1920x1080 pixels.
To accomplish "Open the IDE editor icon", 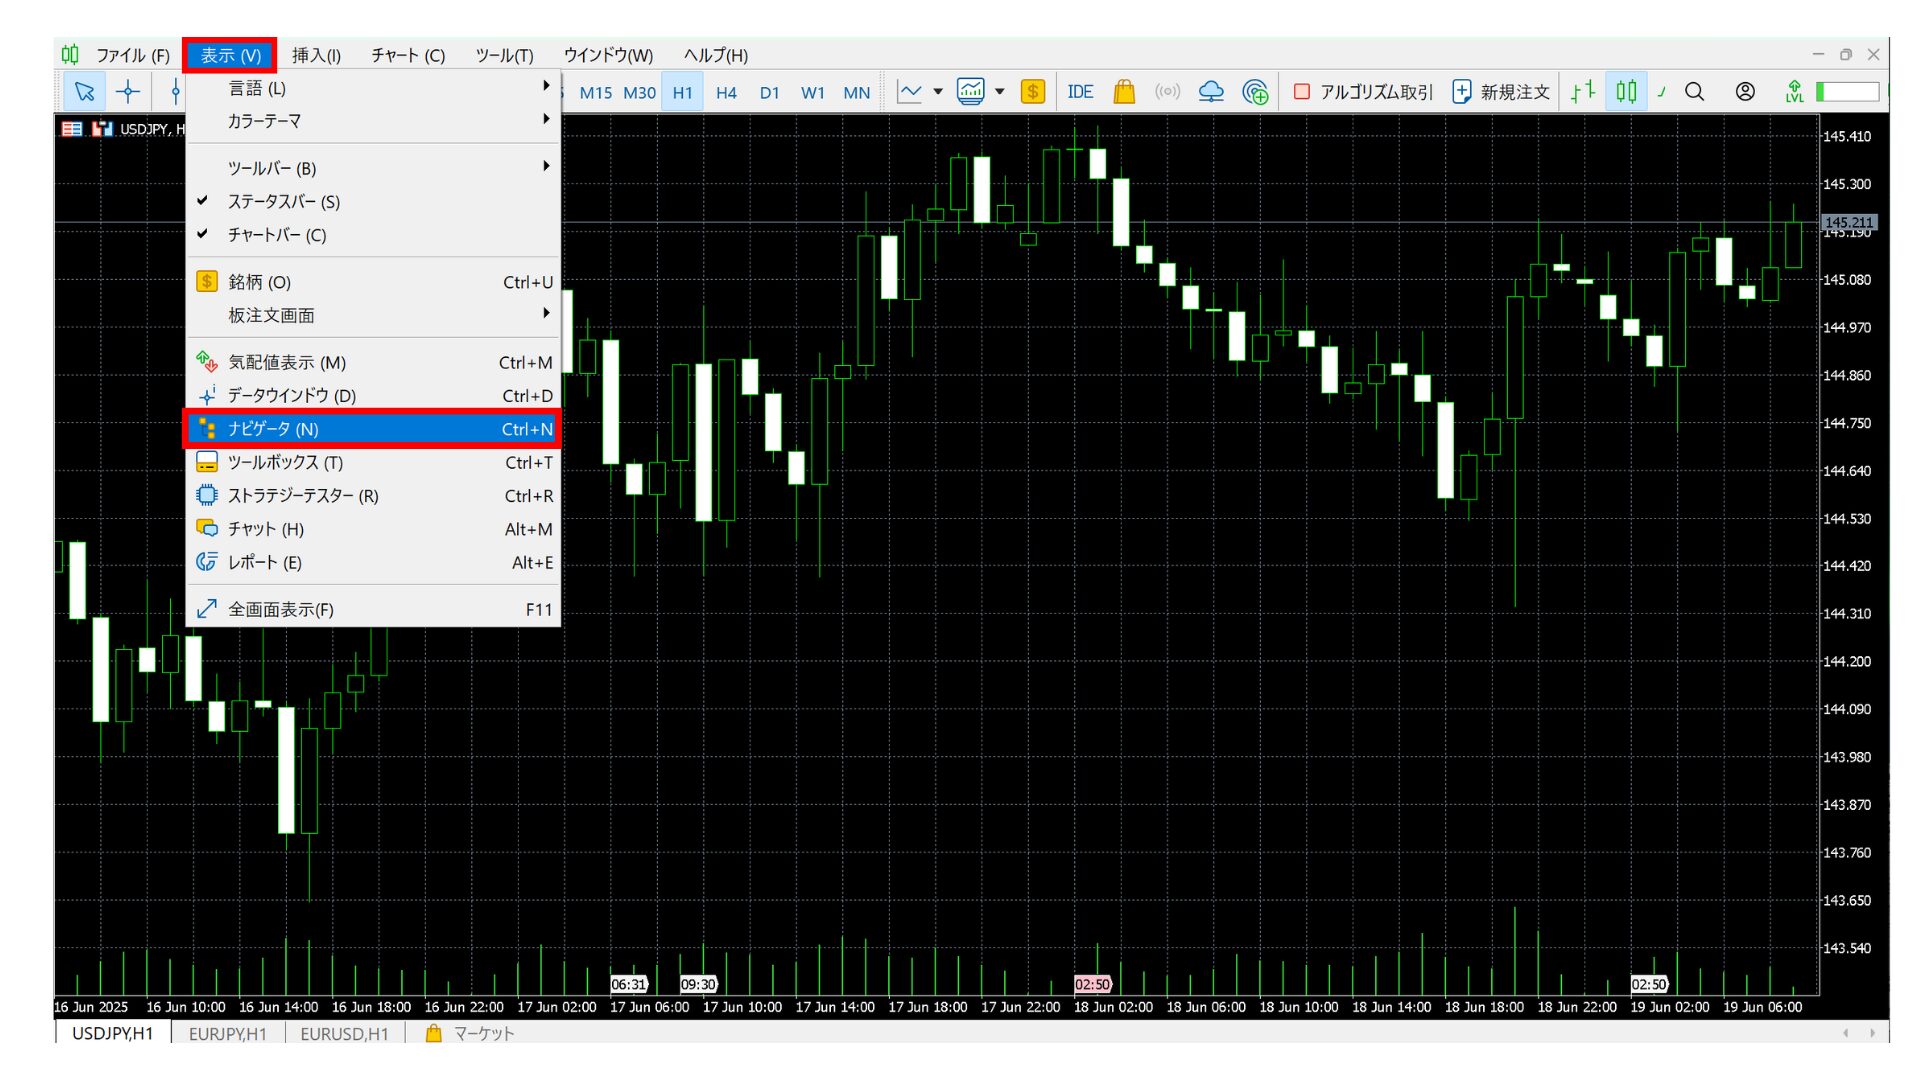I will point(1080,92).
